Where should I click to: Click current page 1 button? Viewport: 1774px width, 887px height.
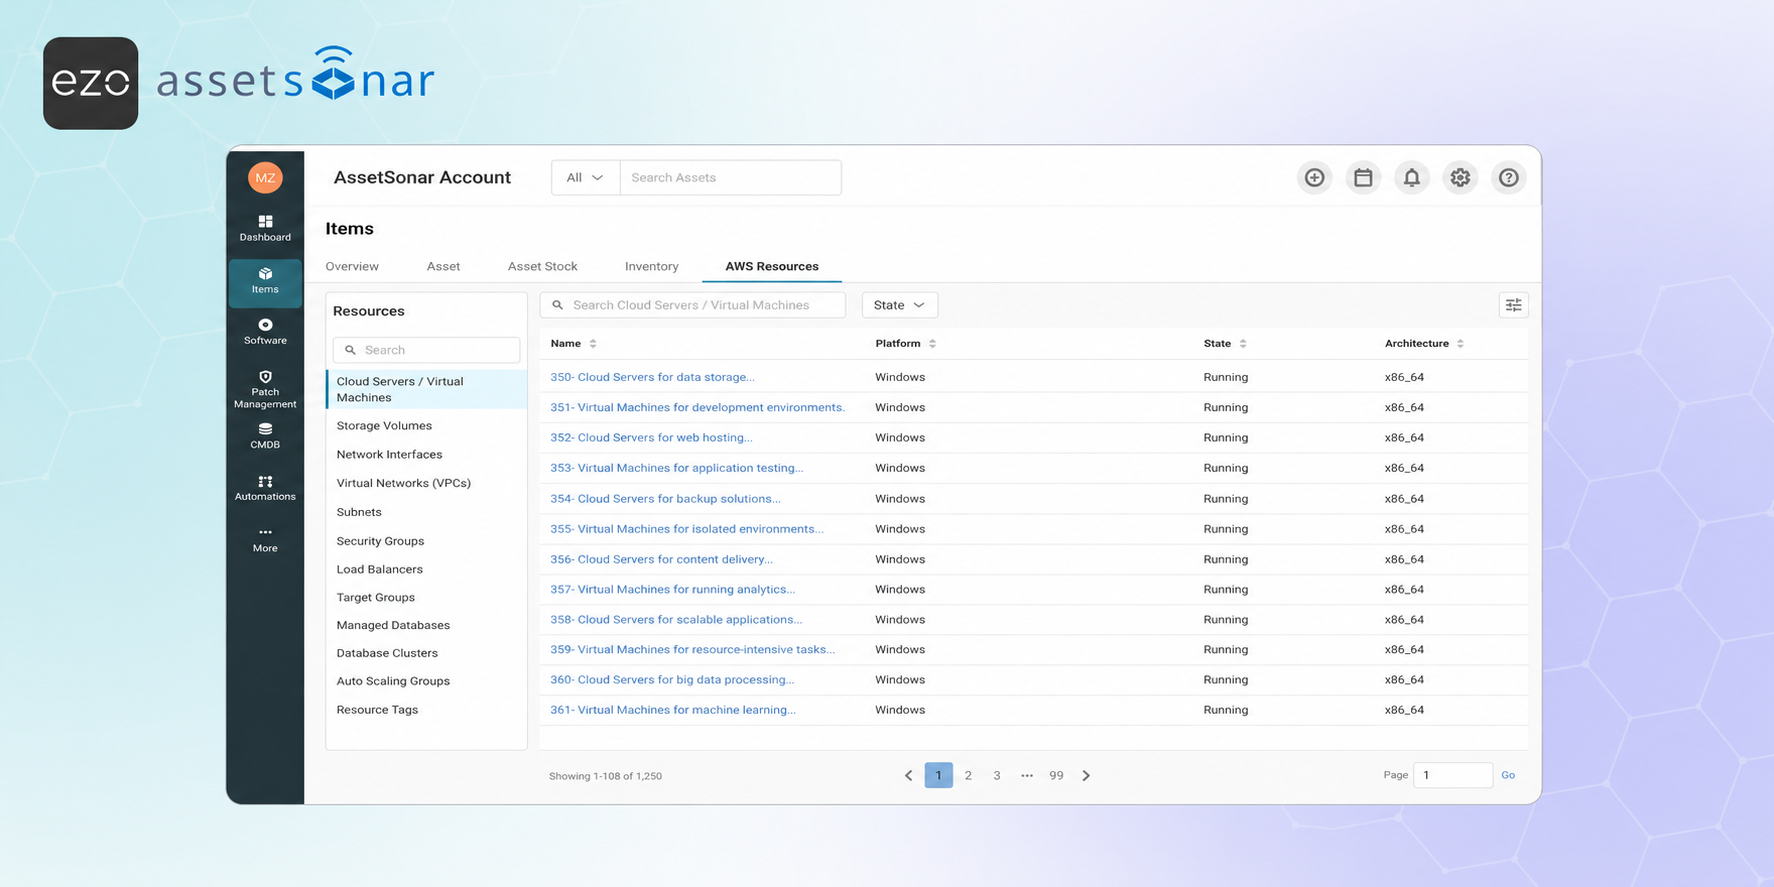pos(938,775)
